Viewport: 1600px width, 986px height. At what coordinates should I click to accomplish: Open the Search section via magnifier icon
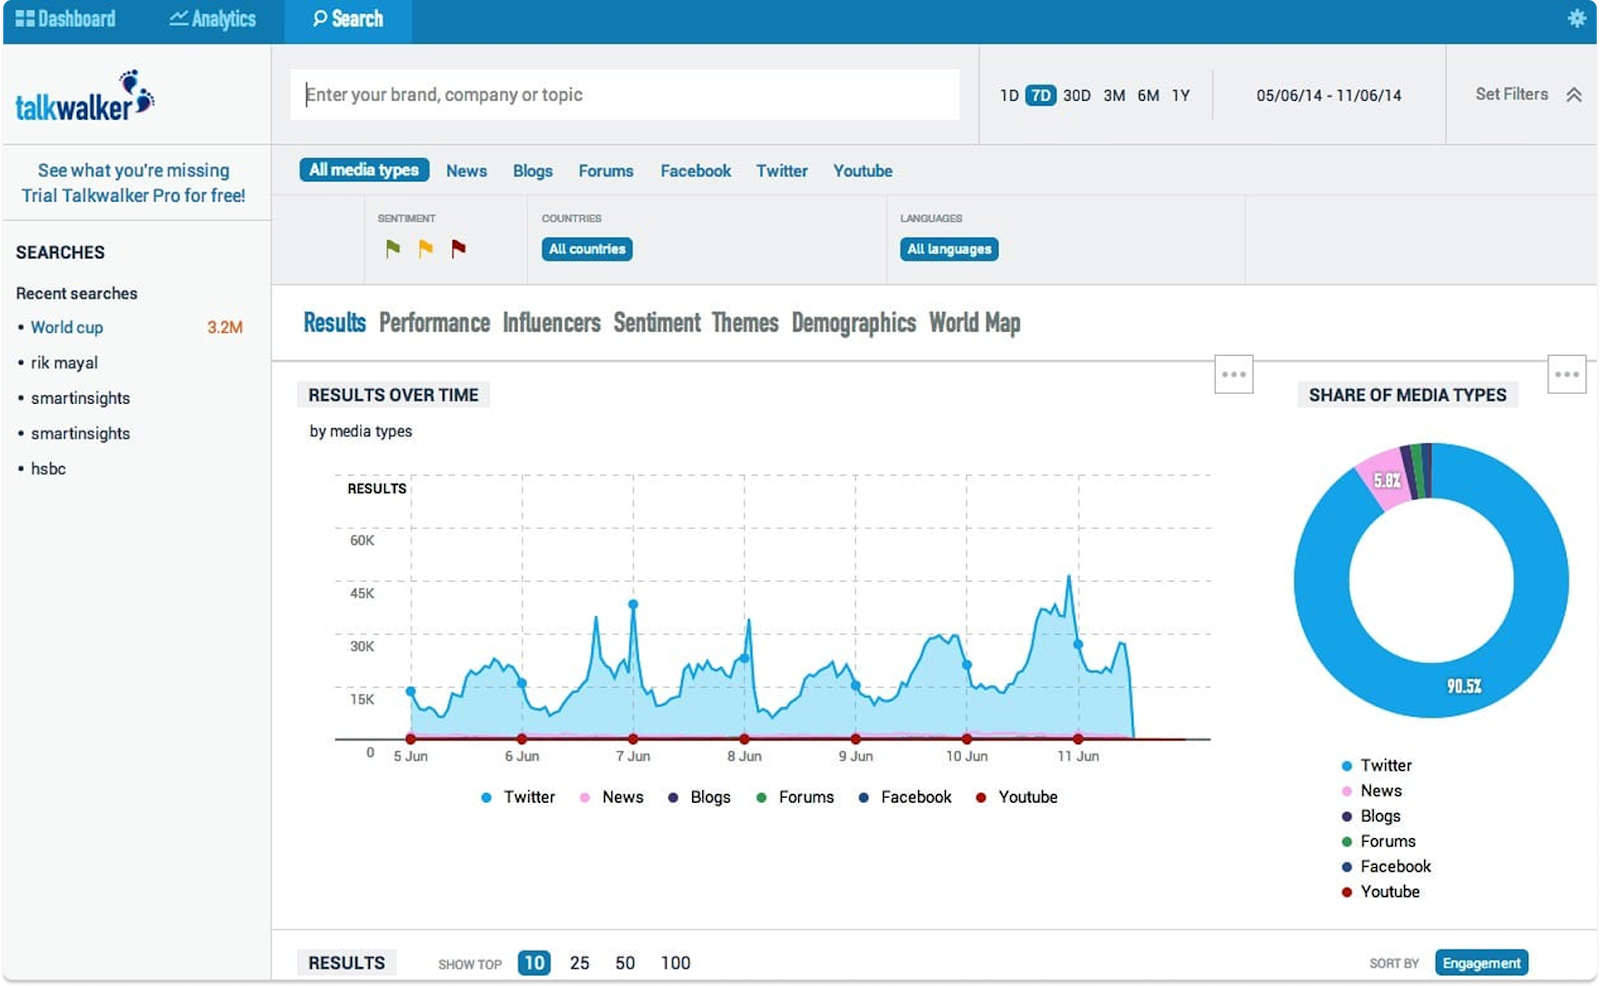(319, 18)
